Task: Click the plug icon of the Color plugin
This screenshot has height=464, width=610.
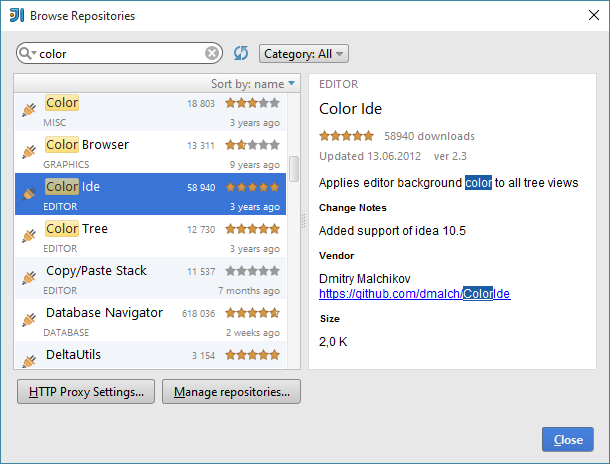Action: [29, 110]
